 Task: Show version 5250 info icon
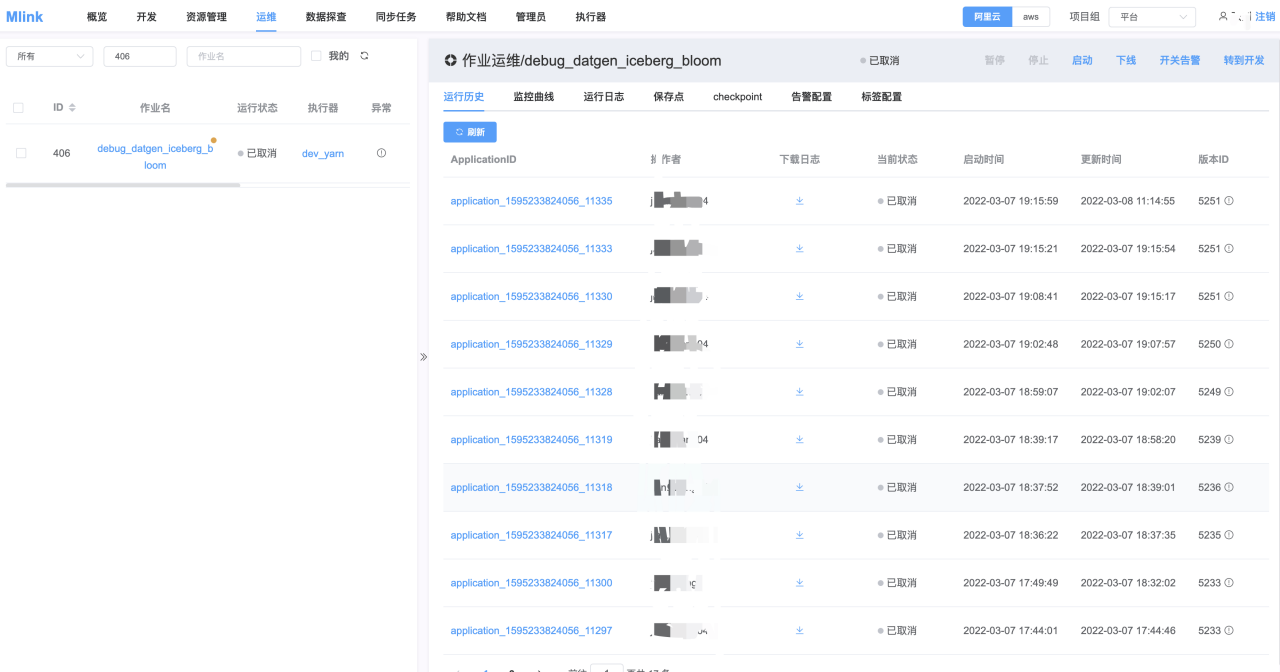pos(1229,344)
